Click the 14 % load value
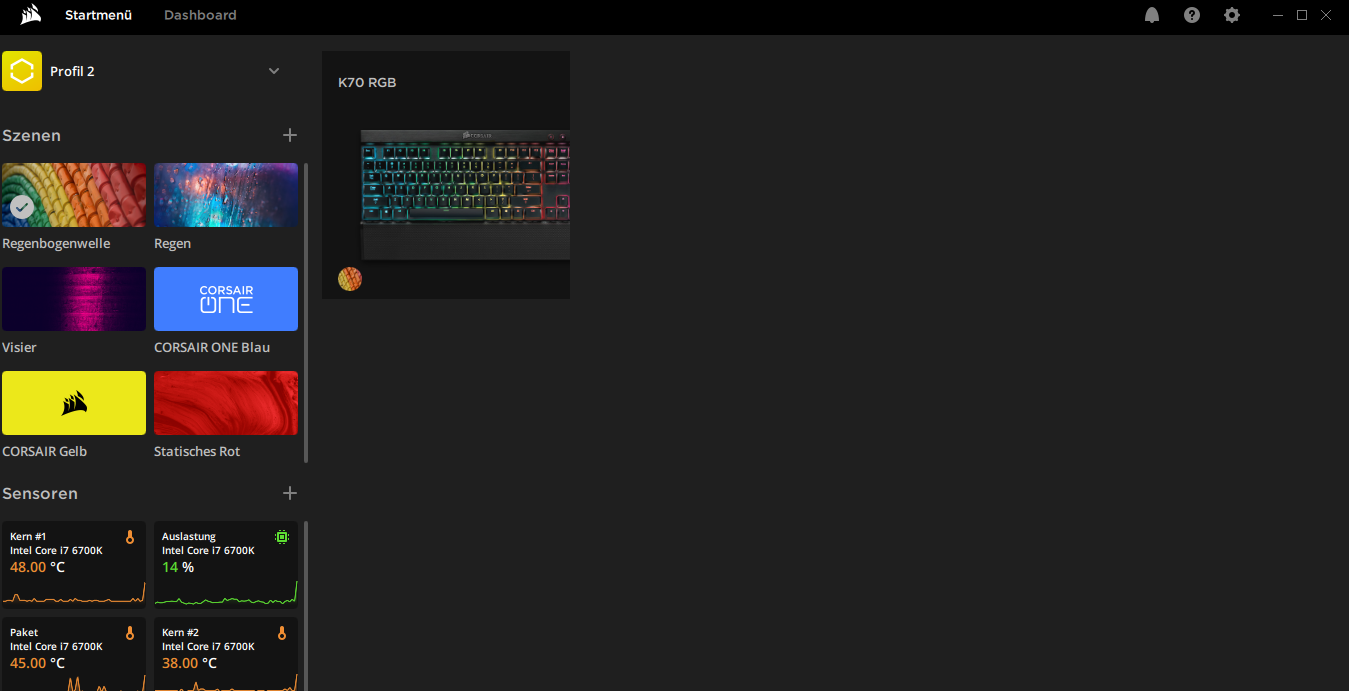1349x691 pixels. pyautogui.click(x=178, y=567)
